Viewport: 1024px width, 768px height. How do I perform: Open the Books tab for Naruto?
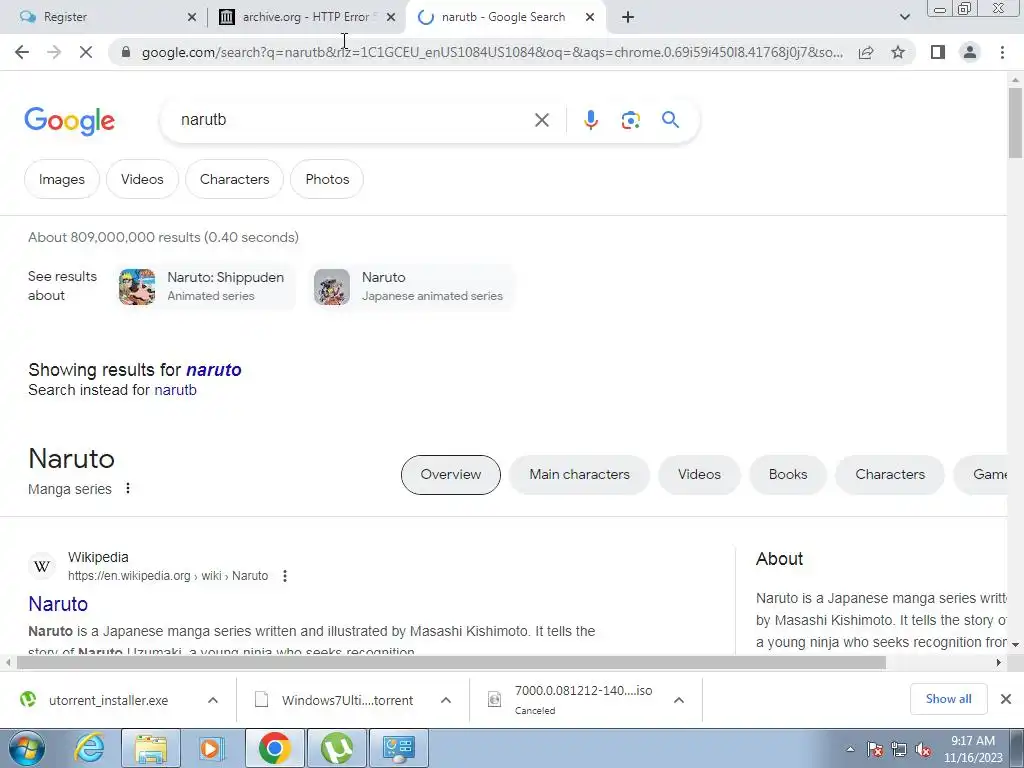point(788,475)
